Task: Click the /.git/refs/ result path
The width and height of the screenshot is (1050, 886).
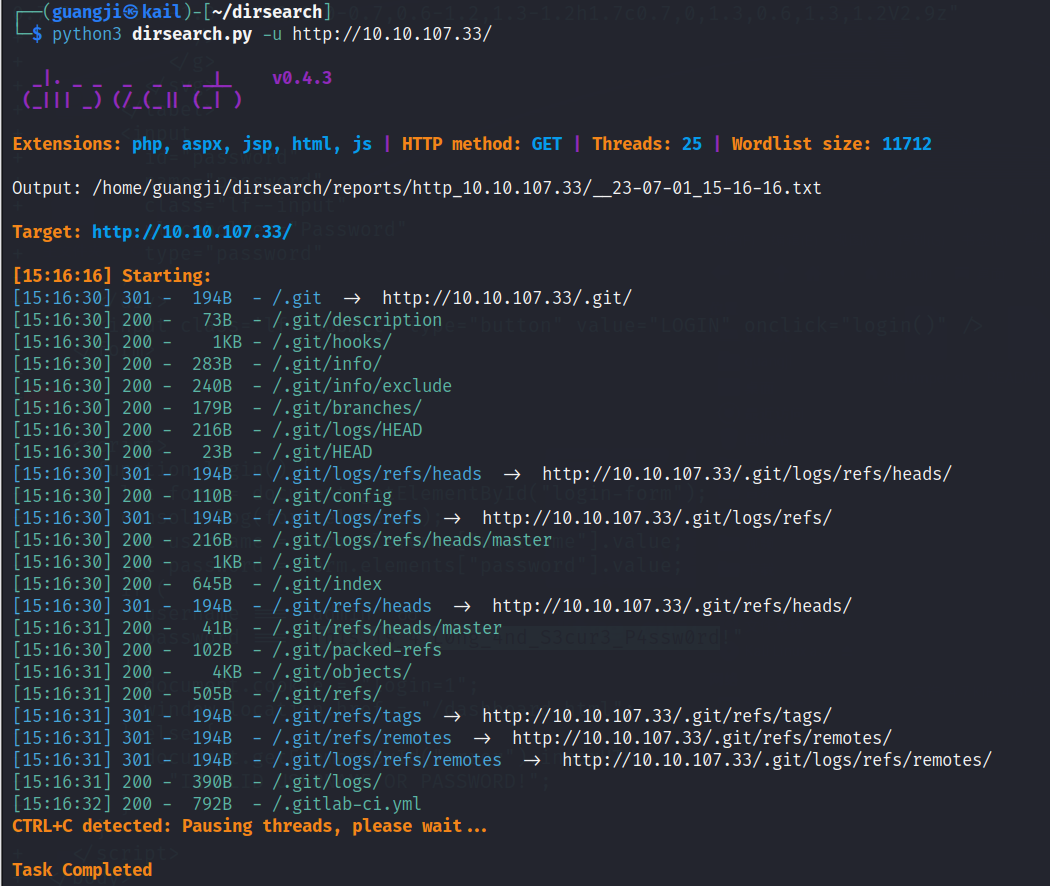Action: [327, 694]
